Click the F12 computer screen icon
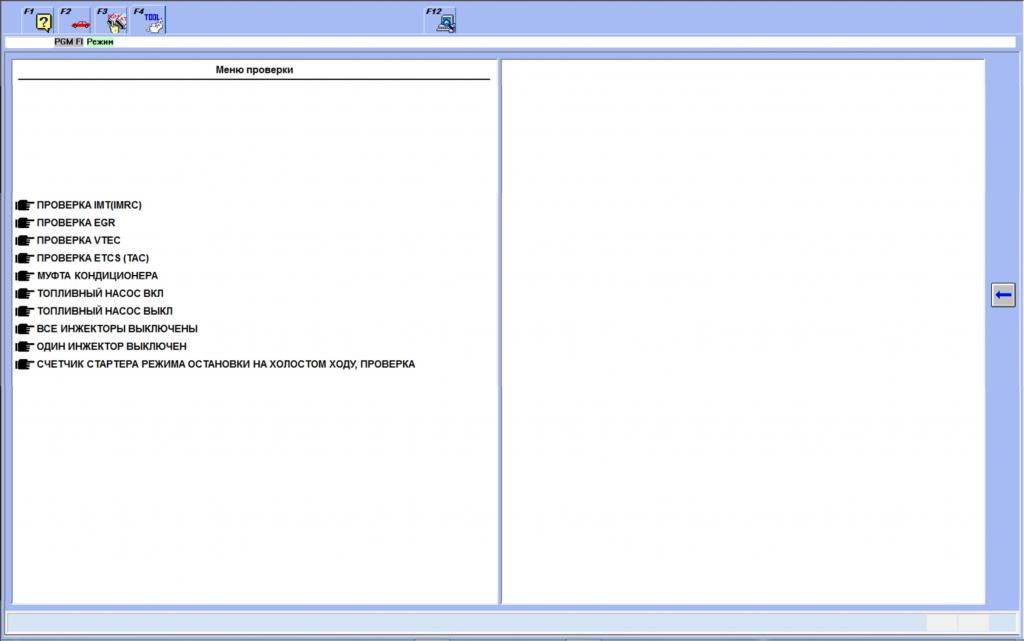 pyautogui.click(x=445, y=21)
